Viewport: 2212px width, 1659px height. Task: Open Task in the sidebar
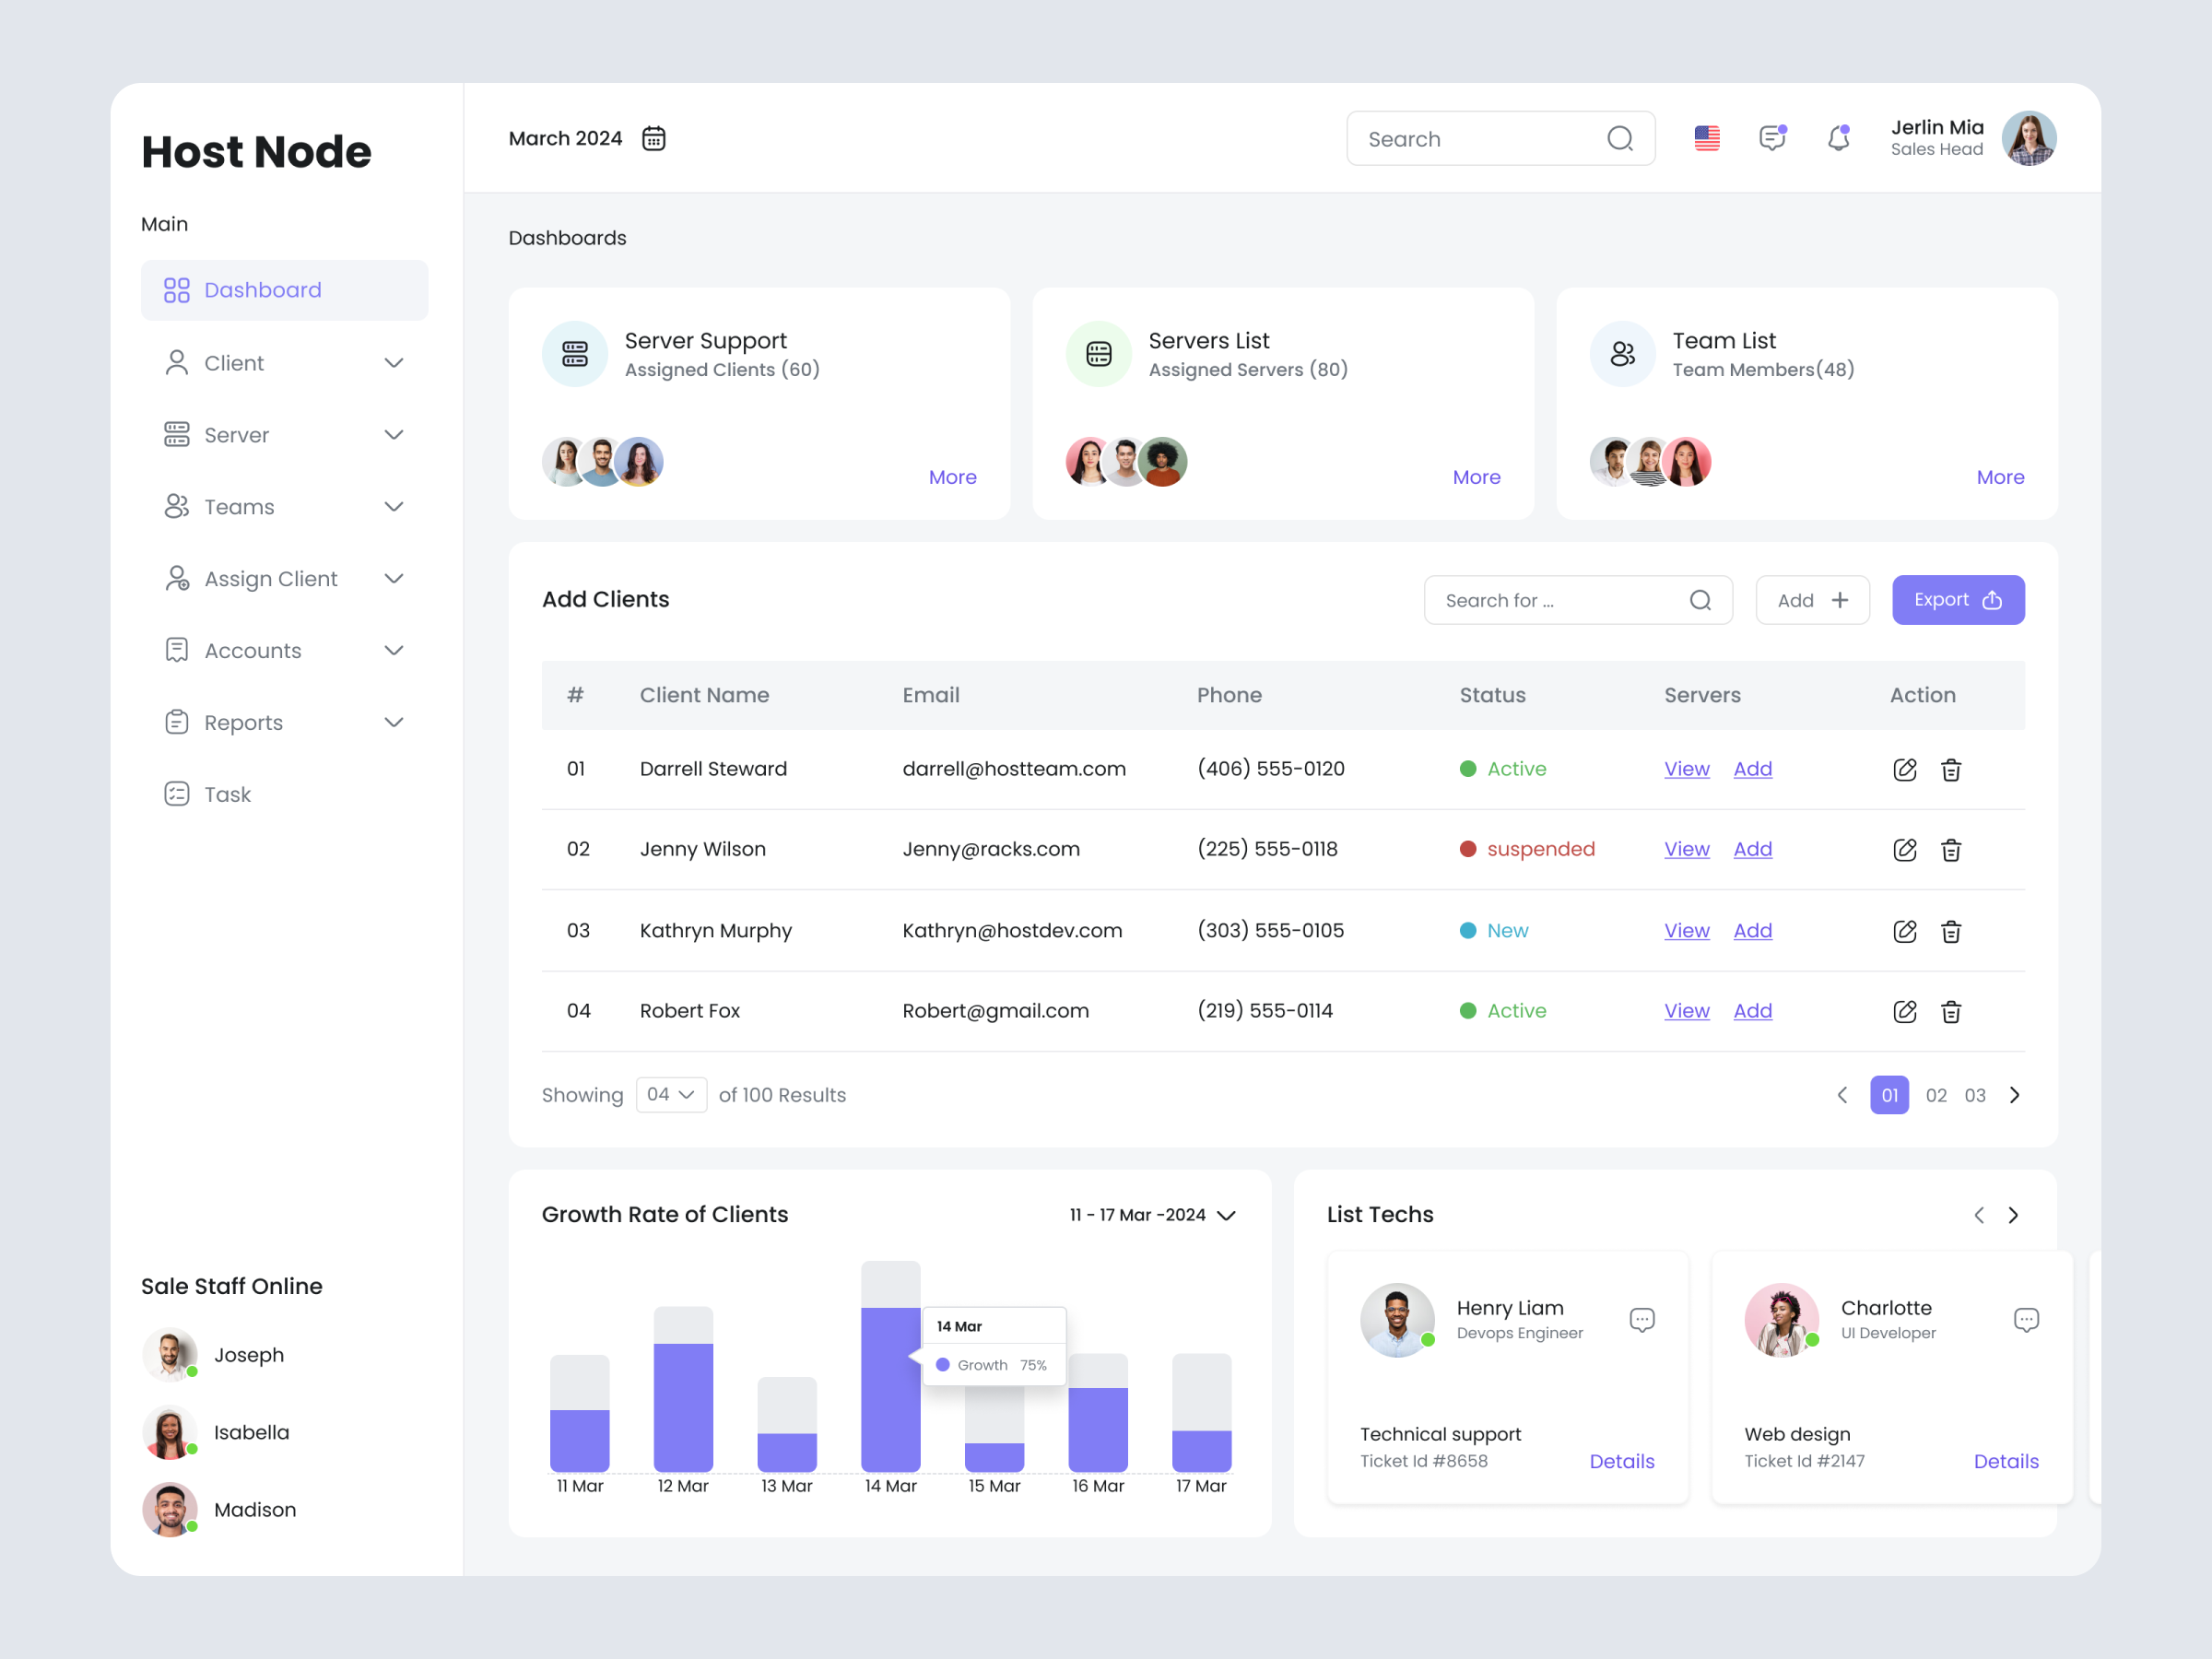click(227, 794)
